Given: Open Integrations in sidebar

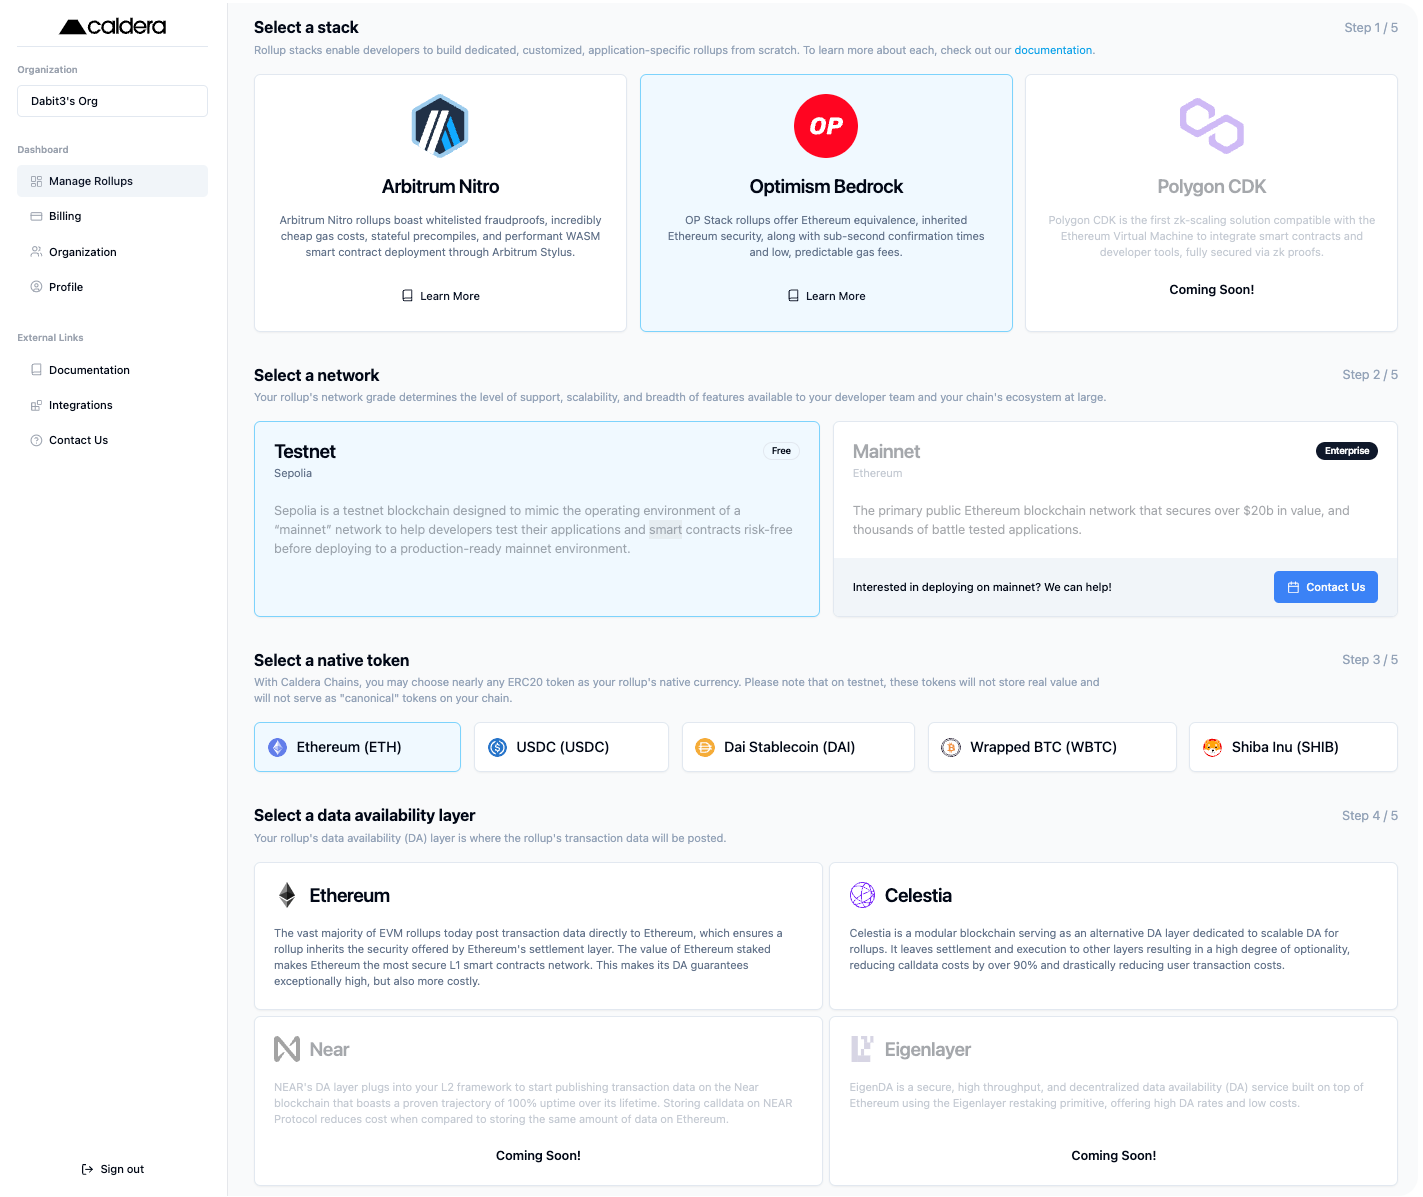Looking at the screenshot, I should click(x=112, y=405).
